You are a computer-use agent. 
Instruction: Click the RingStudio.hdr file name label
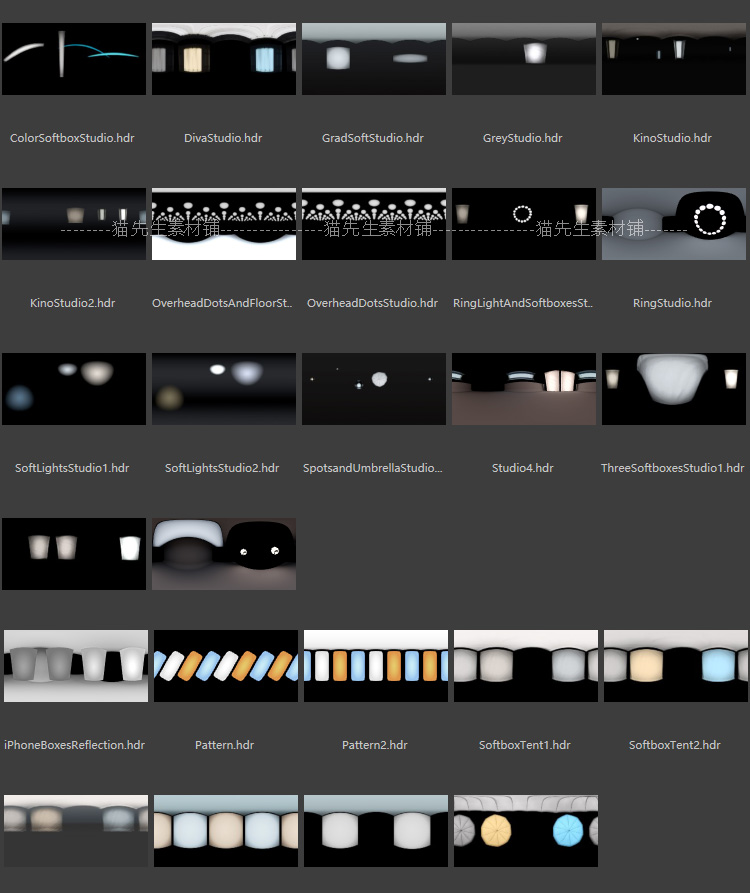click(x=673, y=303)
